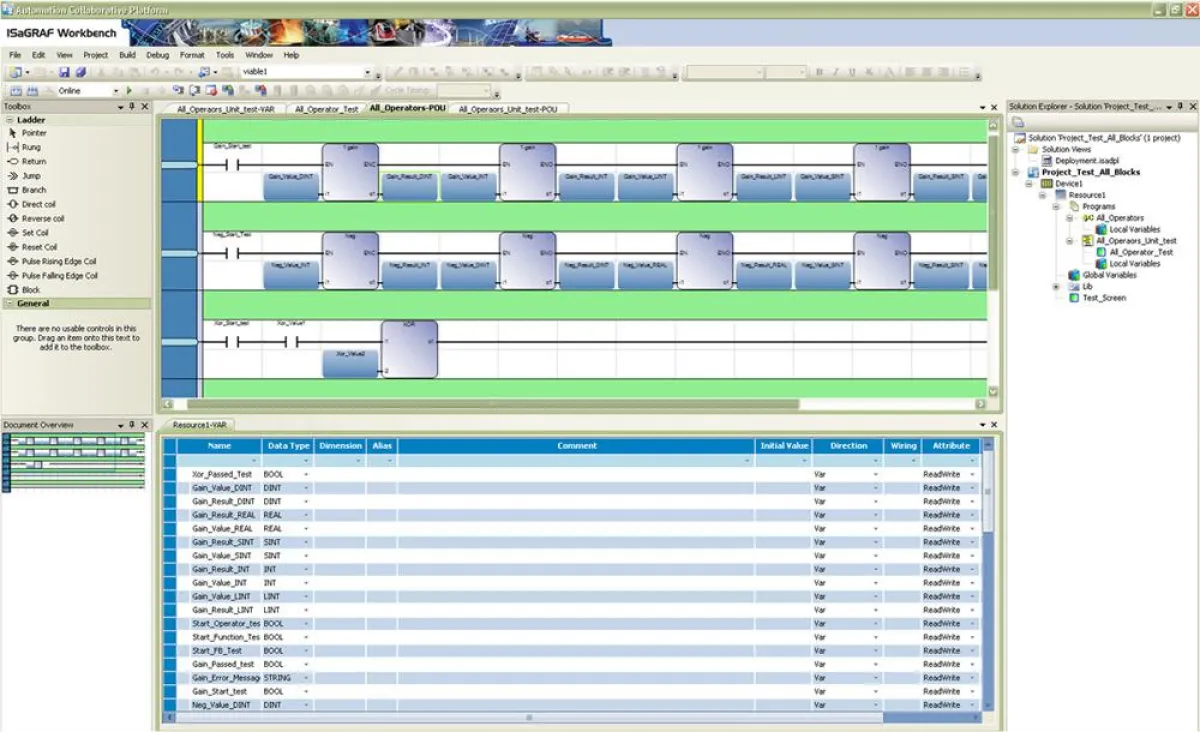This screenshot has width=1200, height=732.
Task: Select the Pulse Rising Edge Coil
Action: click(59, 261)
